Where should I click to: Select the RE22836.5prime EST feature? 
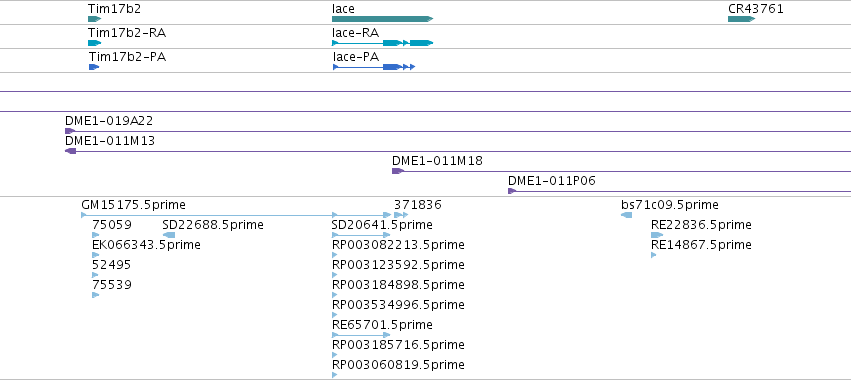657,235
